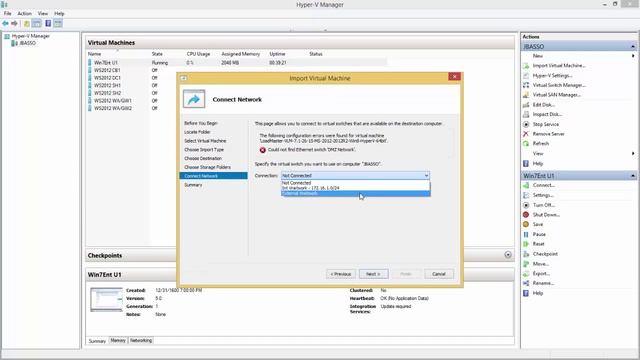Go to the Choose Destination step
The height and width of the screenshot is (360, 640).
click(203, 158)
